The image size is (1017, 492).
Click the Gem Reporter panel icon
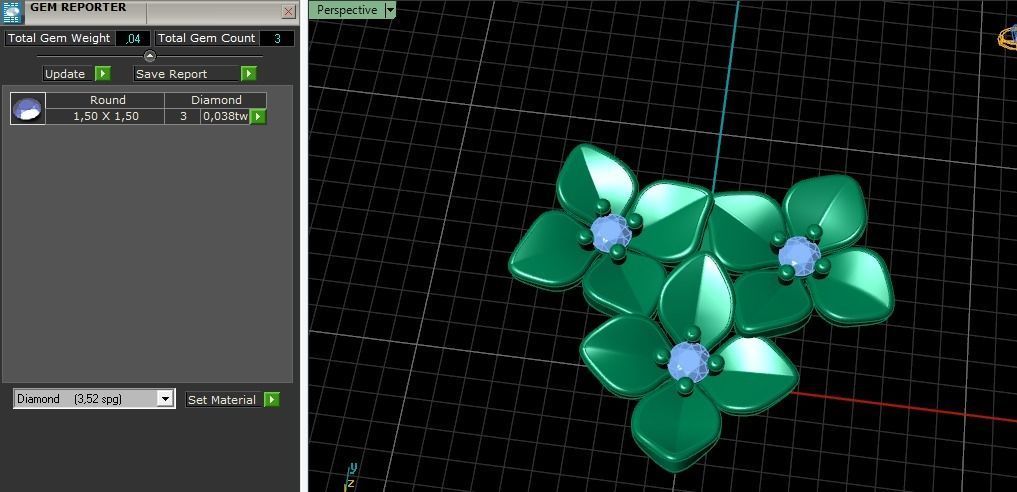(12, 12)
